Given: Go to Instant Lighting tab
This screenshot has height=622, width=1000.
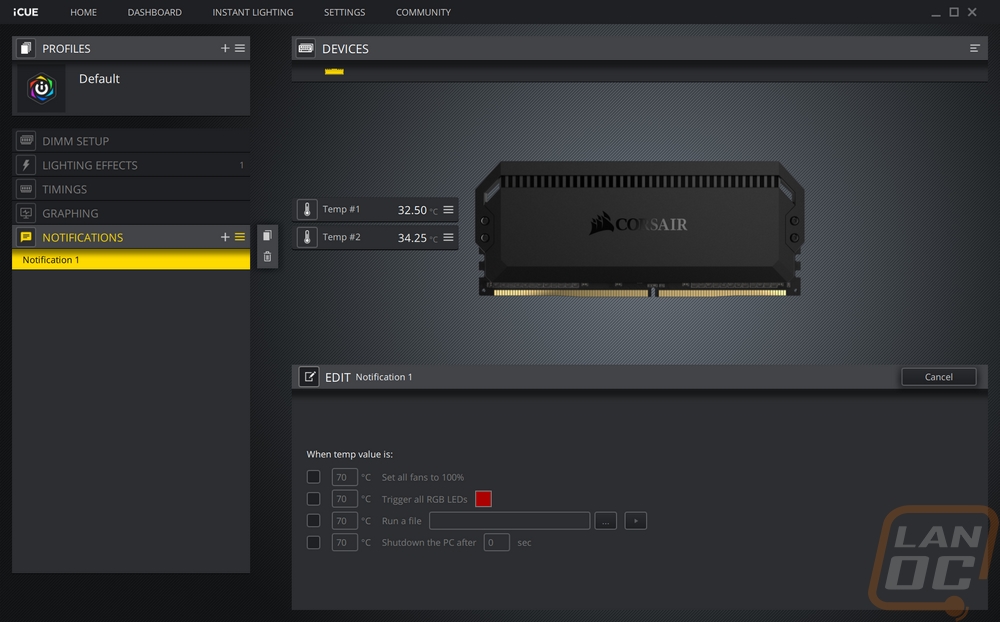Looking at the screenshot, I should (x=253, y=12).
